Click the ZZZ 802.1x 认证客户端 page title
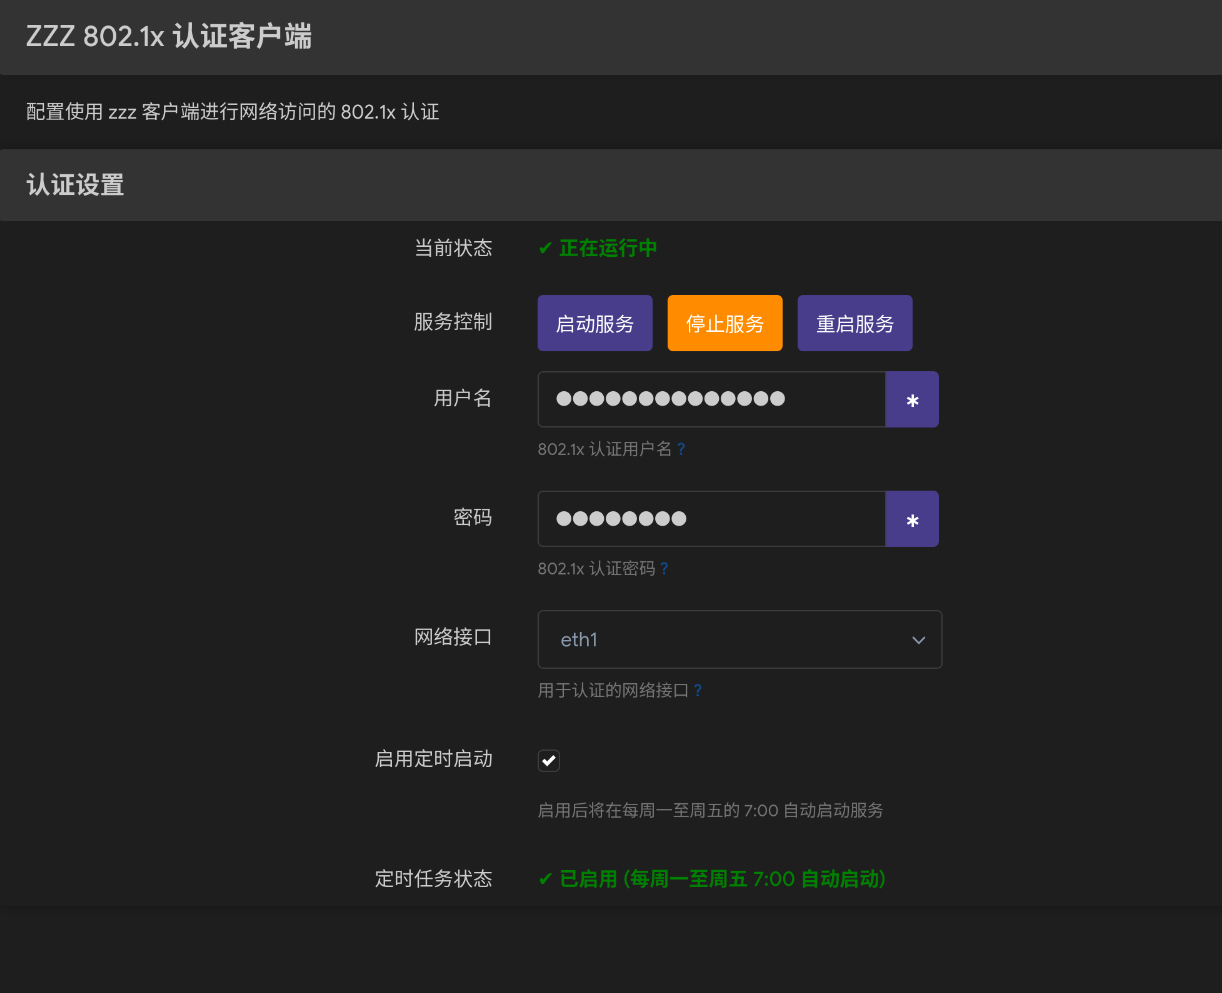 click(169, 37)
